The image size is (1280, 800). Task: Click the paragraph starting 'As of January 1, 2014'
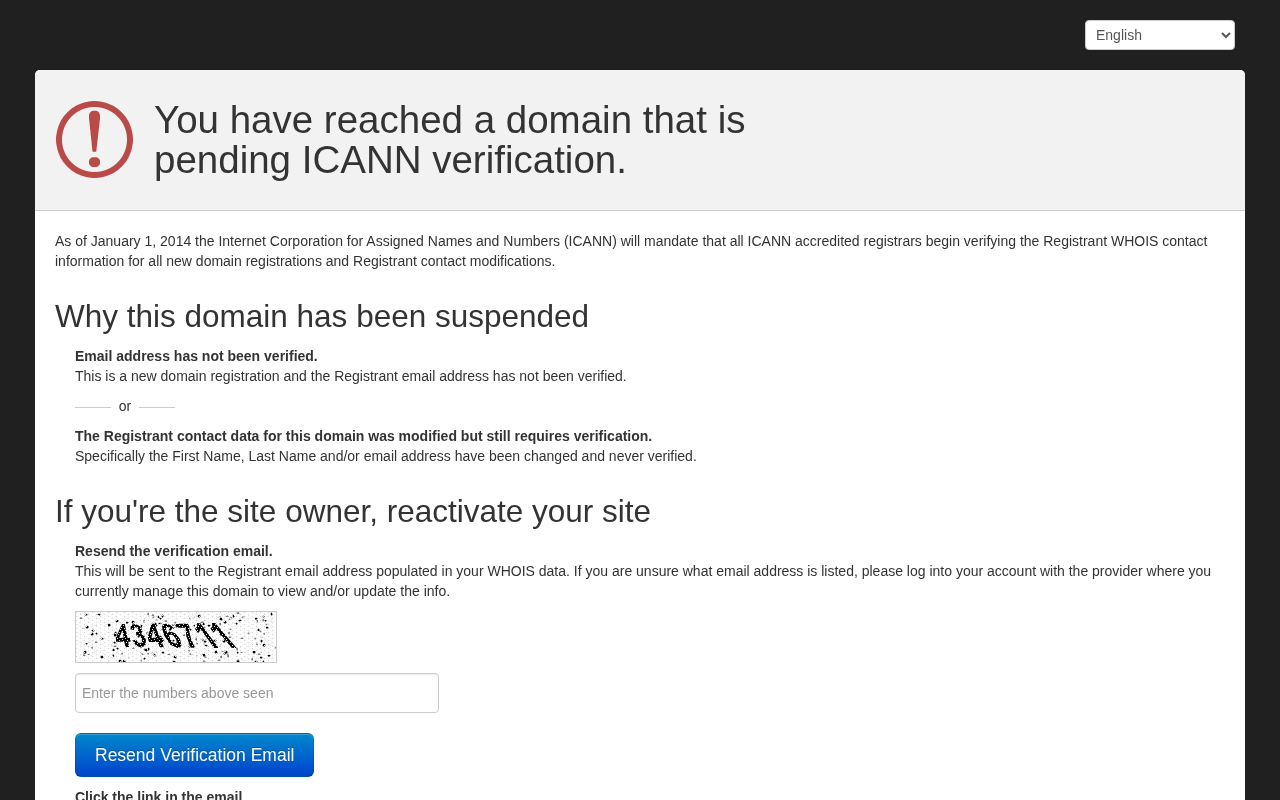click(631, 251)
